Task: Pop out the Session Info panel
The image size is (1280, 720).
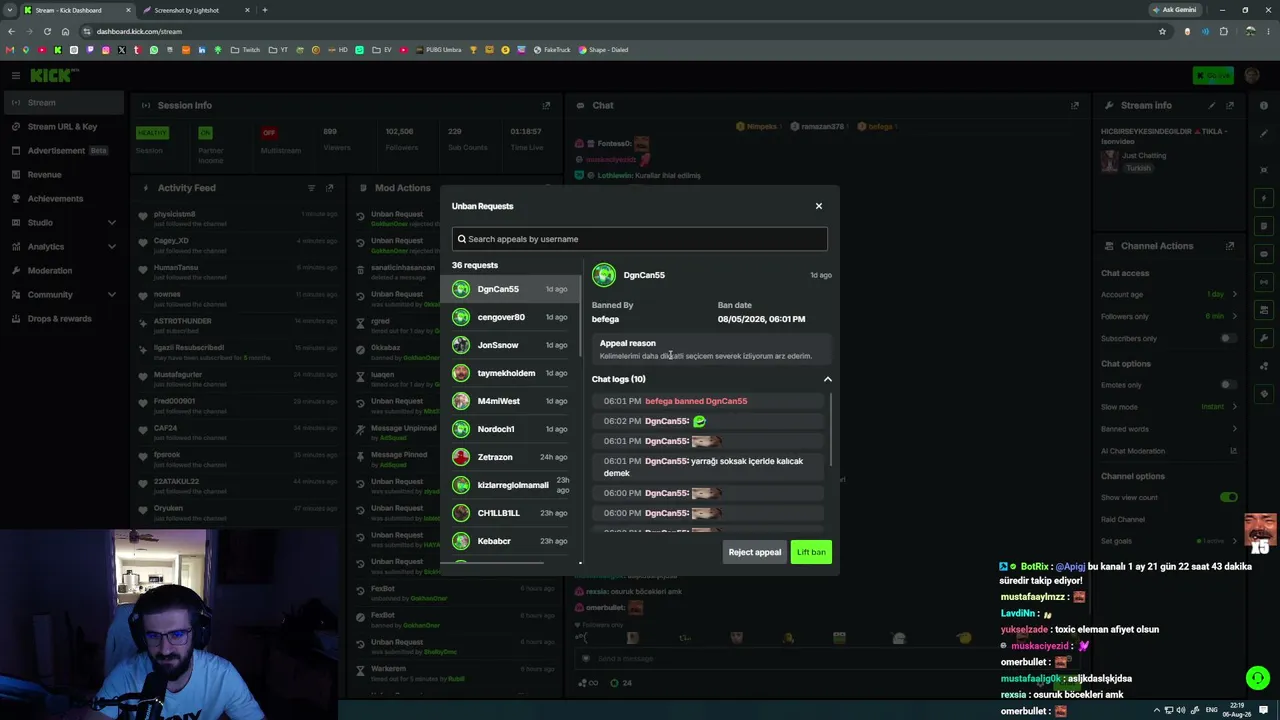Action: pyautogui.click(x=546, y=105)
